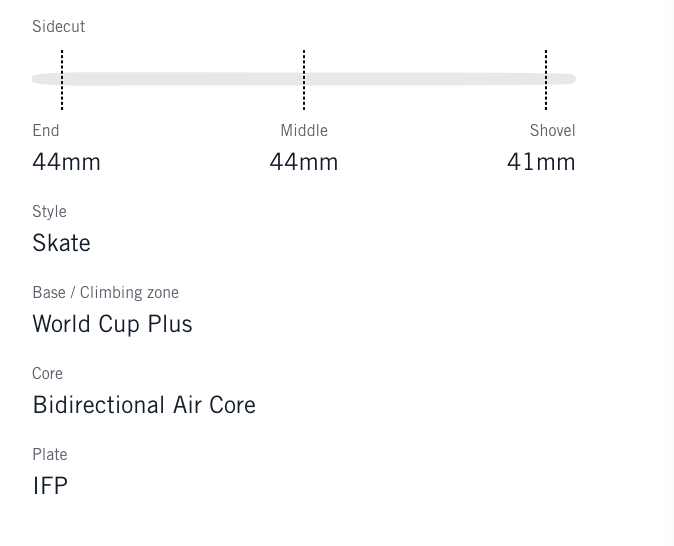Image resolution: width=674 pixels, height=546 pixels.
Task: Click the Style label
Action: [49, 212]
